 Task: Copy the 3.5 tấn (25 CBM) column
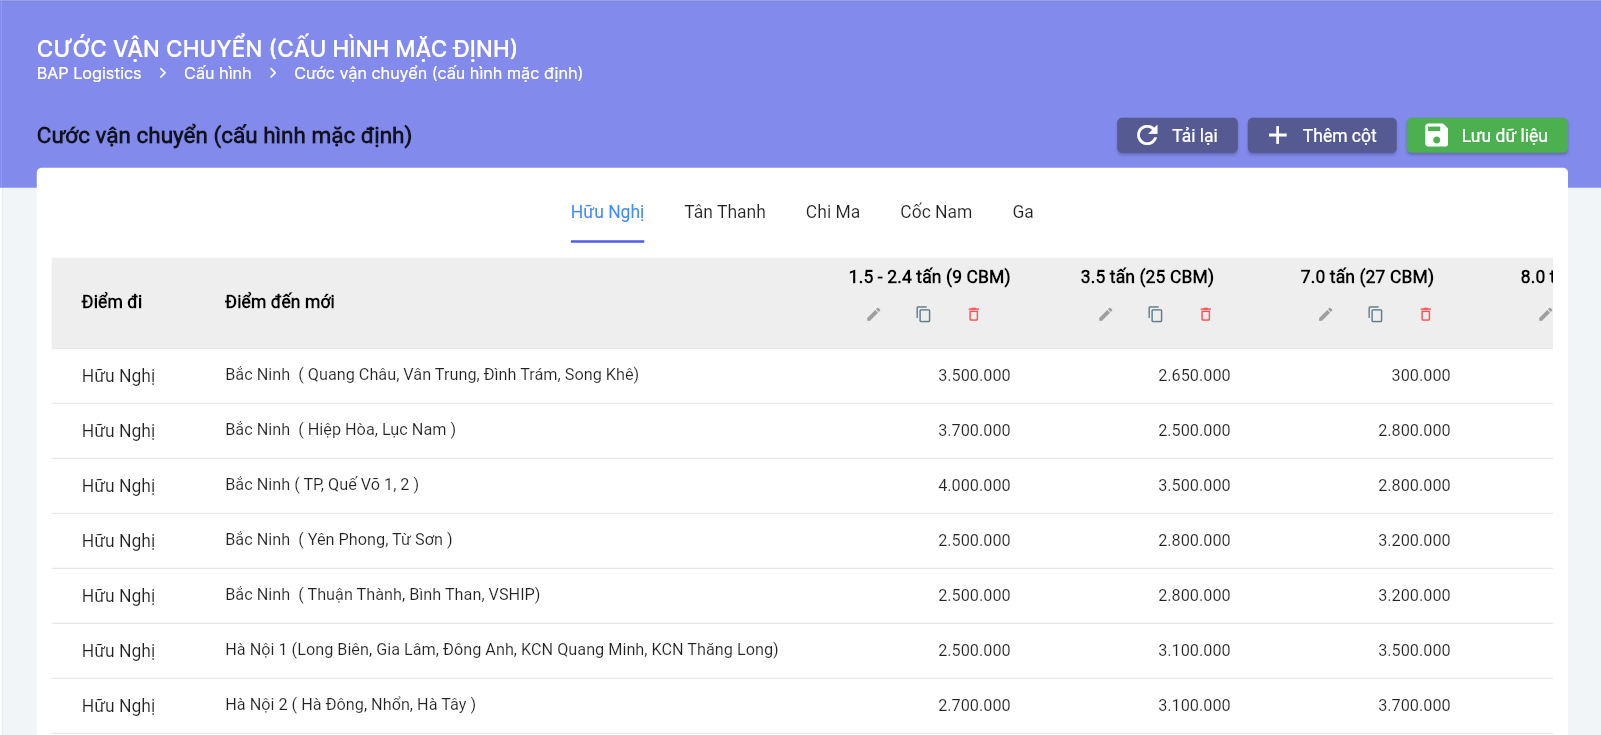point(1155,315)
